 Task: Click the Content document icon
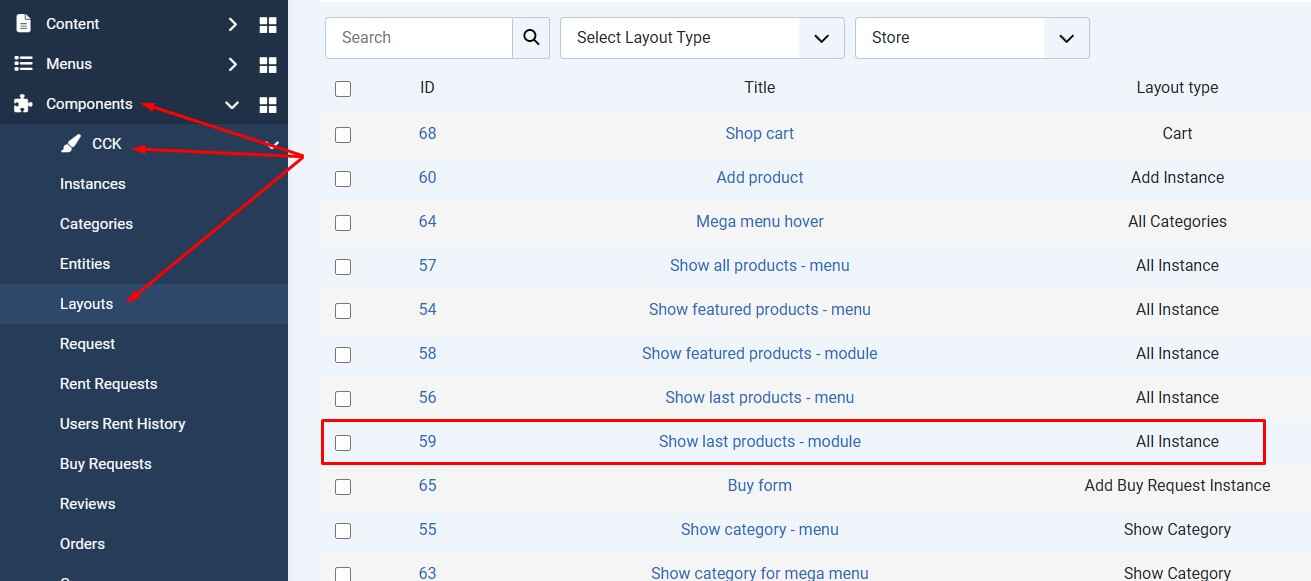point(23,24)
